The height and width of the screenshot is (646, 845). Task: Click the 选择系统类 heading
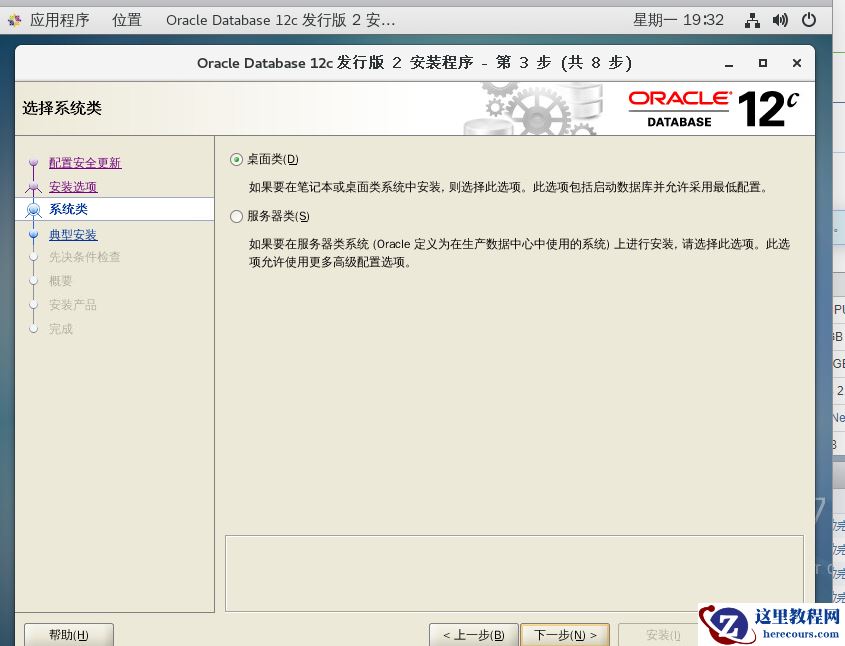point(62,108)
